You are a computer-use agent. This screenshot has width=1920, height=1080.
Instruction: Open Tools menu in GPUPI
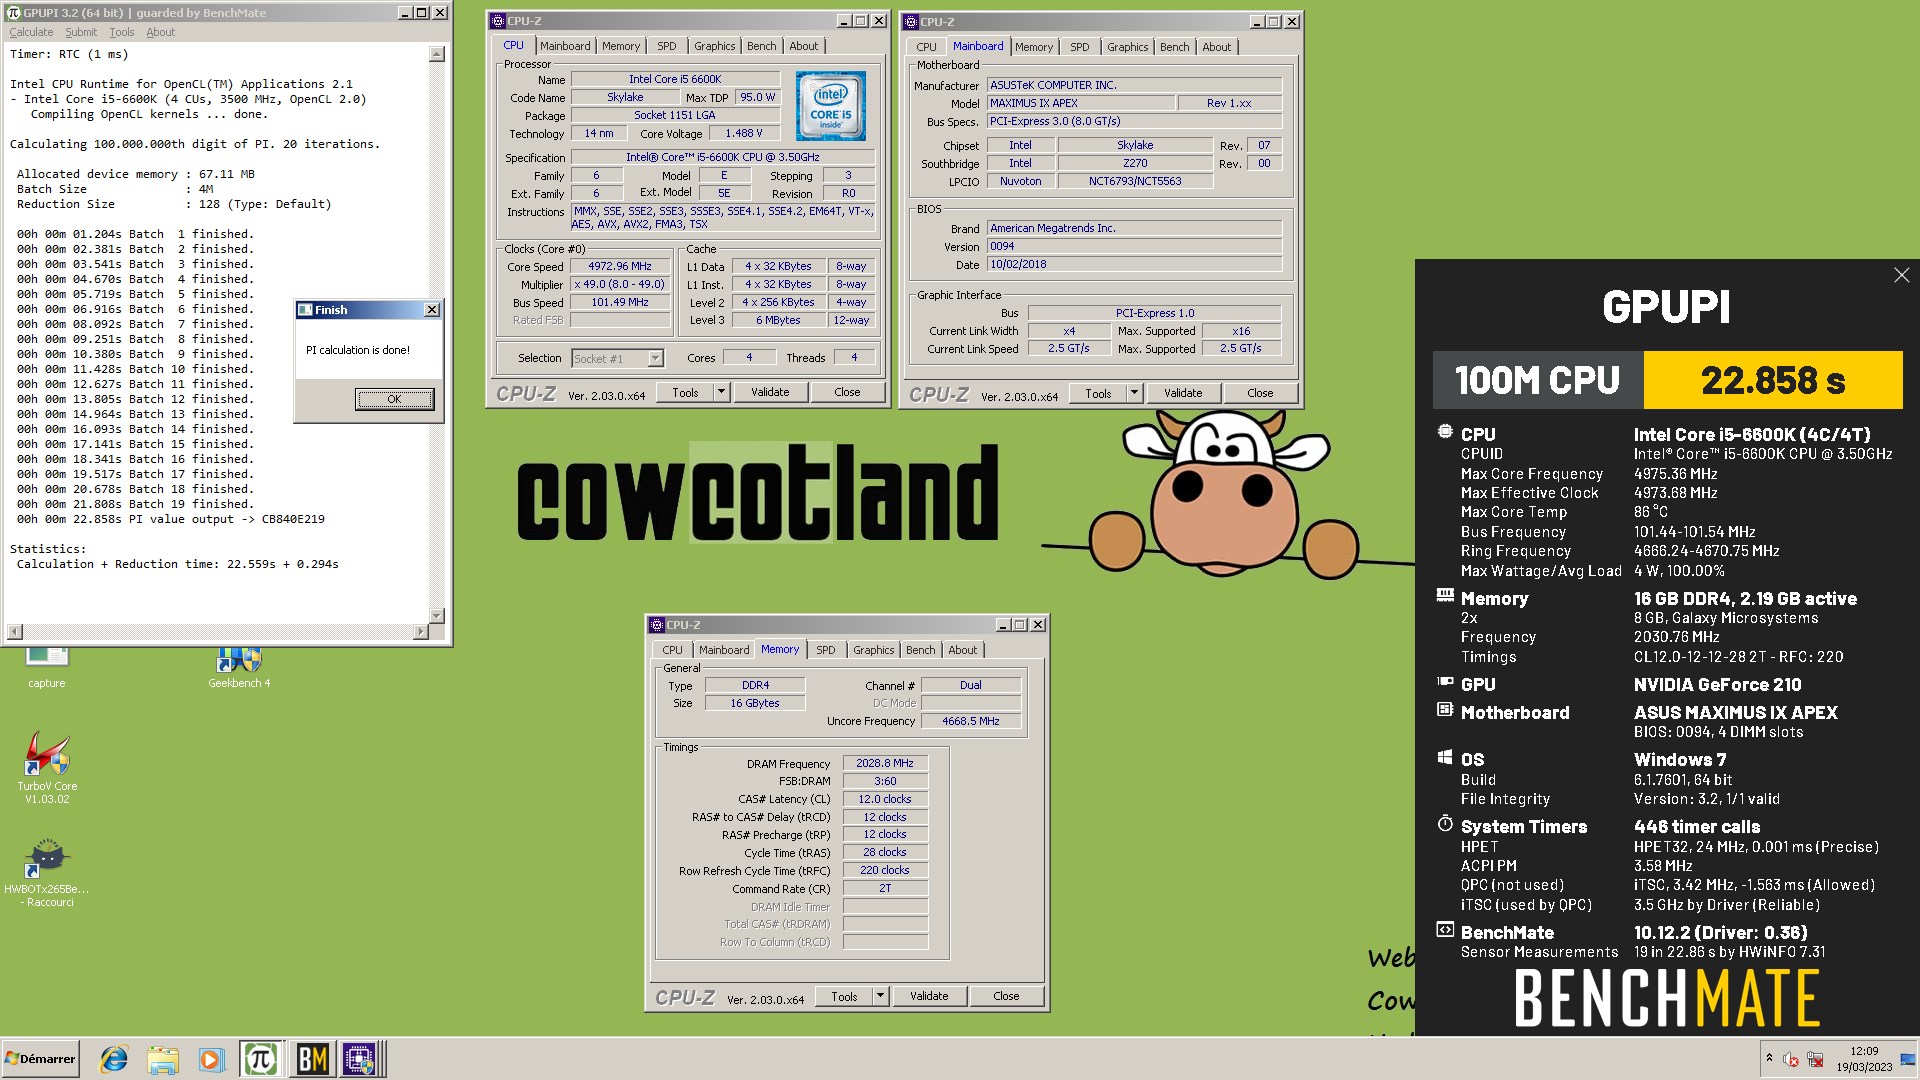pyautogui.click(x=121, y=32)
